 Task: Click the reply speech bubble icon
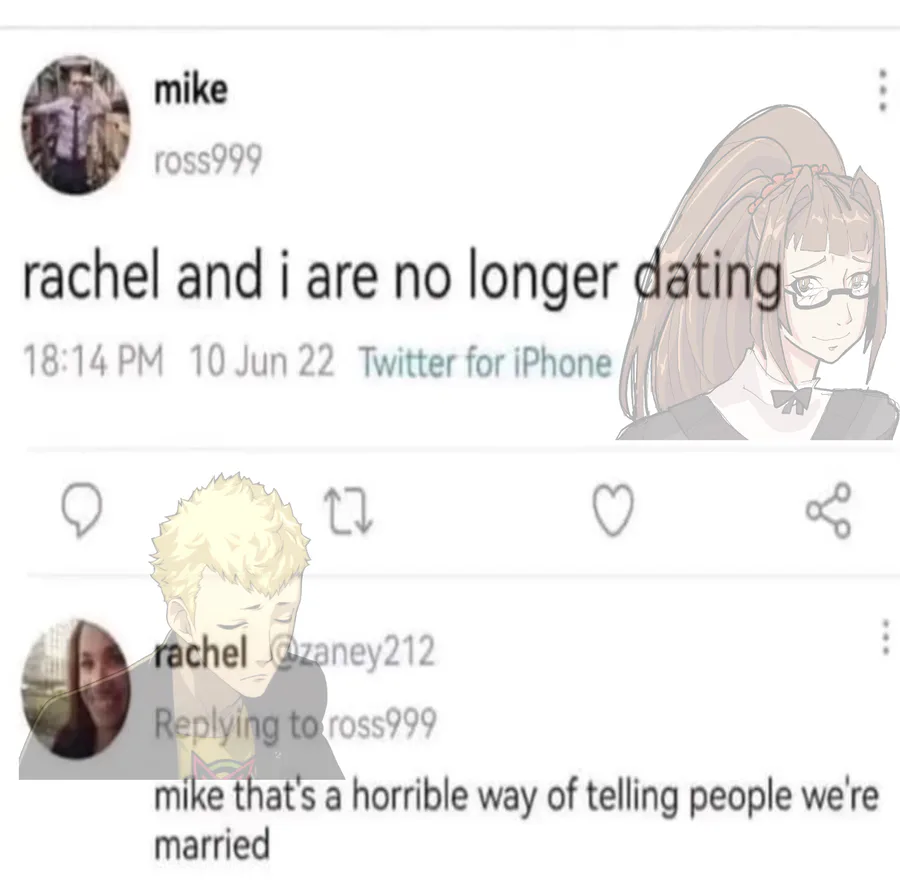[x=82, y=510]
